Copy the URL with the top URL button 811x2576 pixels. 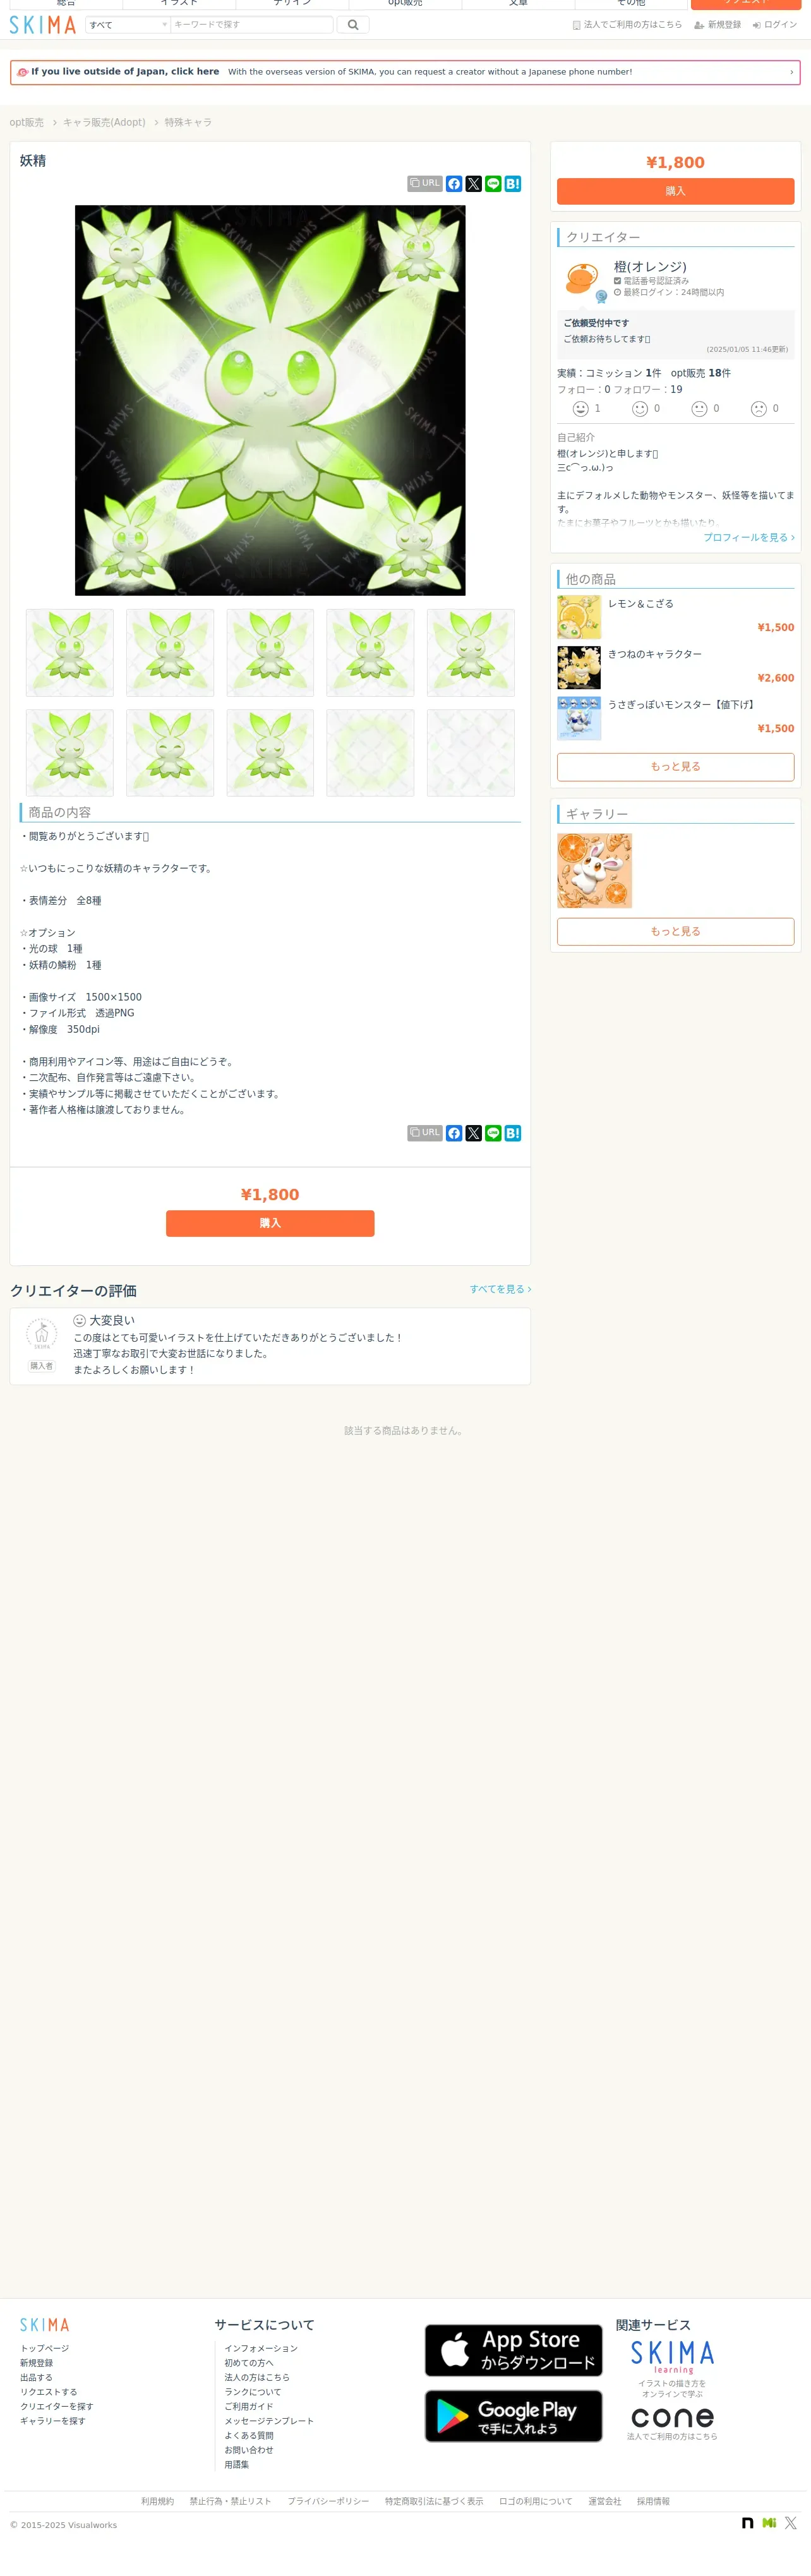[424, 184]
